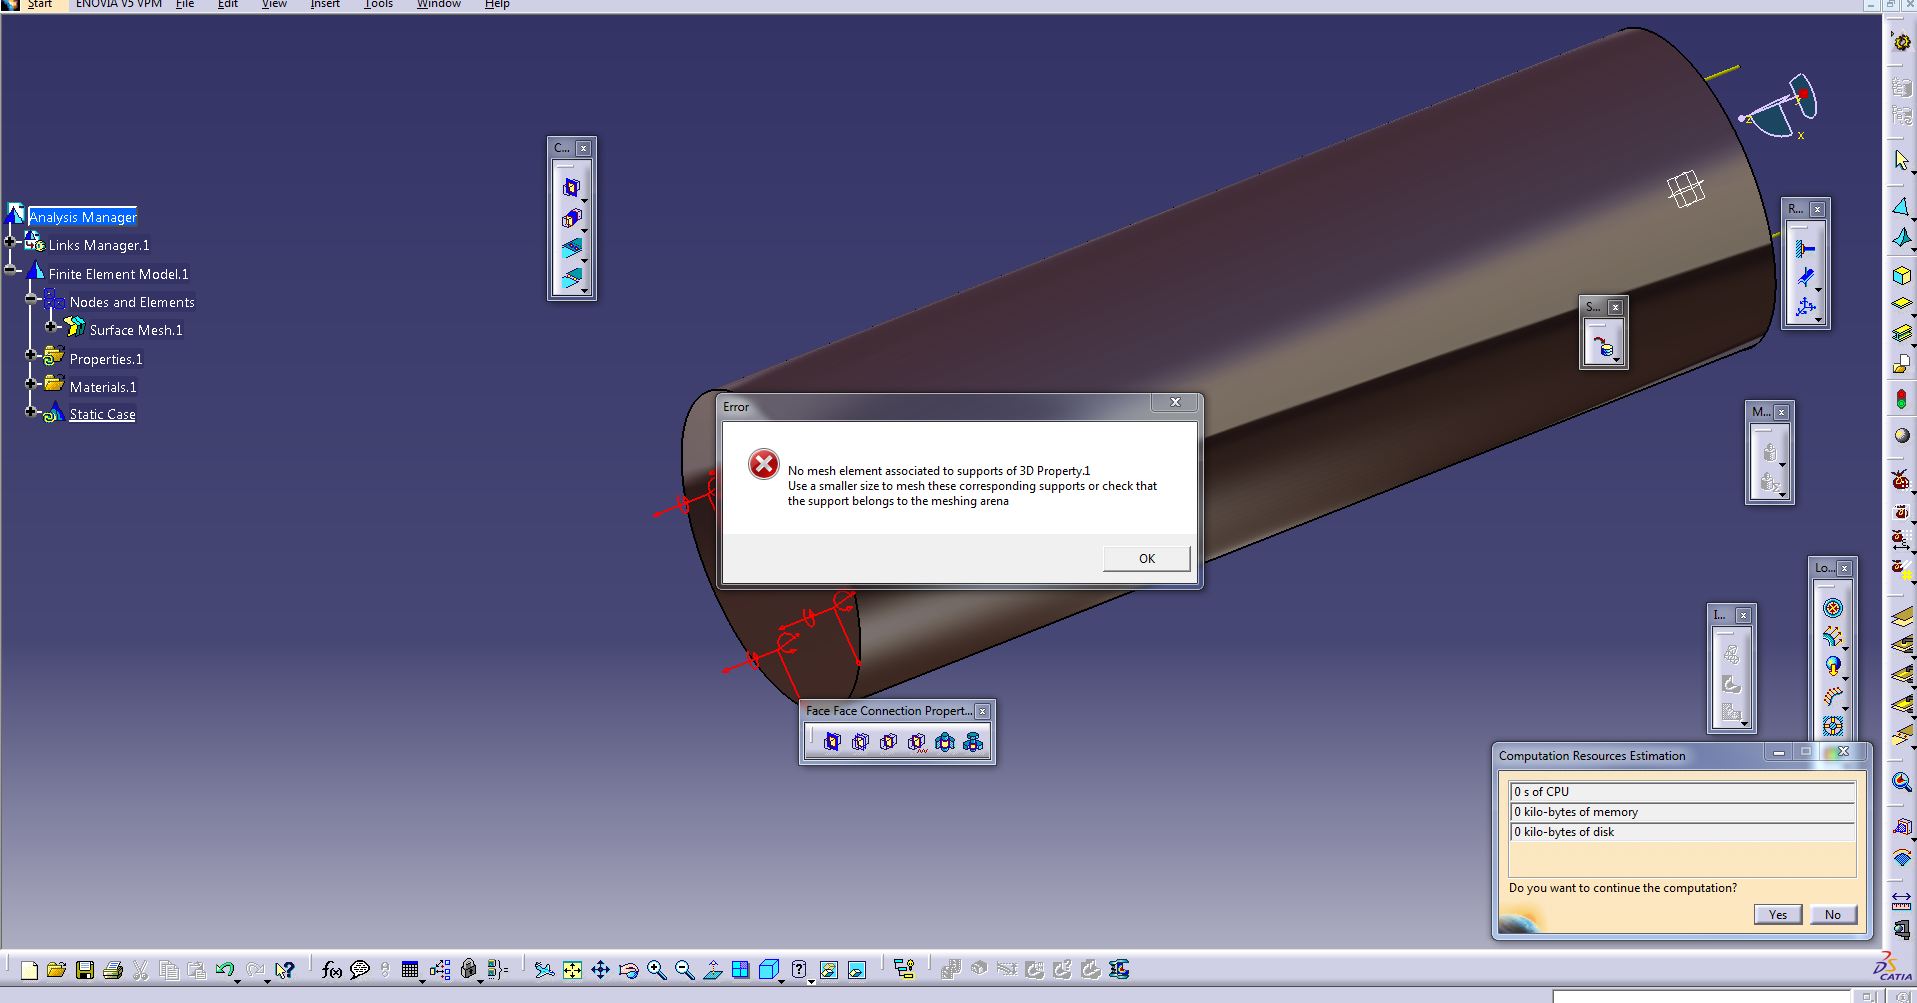The width and height of the screenshot is (1917, 1003).
Task: Undo the last action
Action: click(225, 970)
